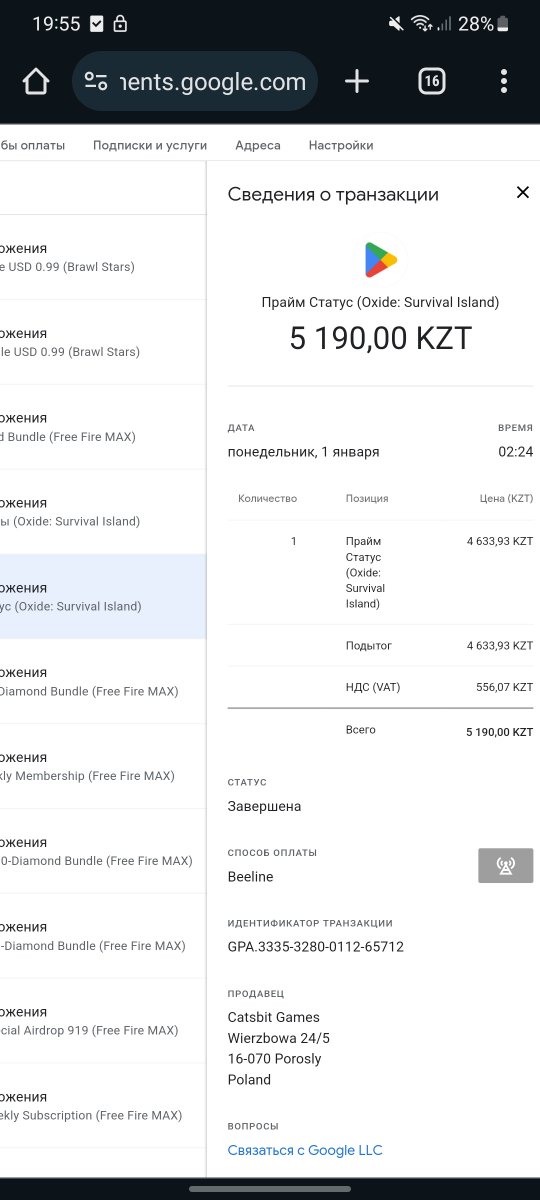Select the Weekly Membership Free Fire MAX transaction
540x1200 pixels.
(x=103, y=766)
